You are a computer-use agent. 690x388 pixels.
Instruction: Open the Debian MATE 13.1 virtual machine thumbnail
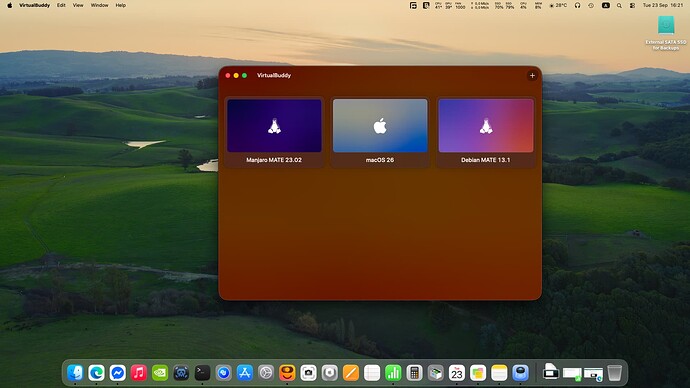(486, 125)
